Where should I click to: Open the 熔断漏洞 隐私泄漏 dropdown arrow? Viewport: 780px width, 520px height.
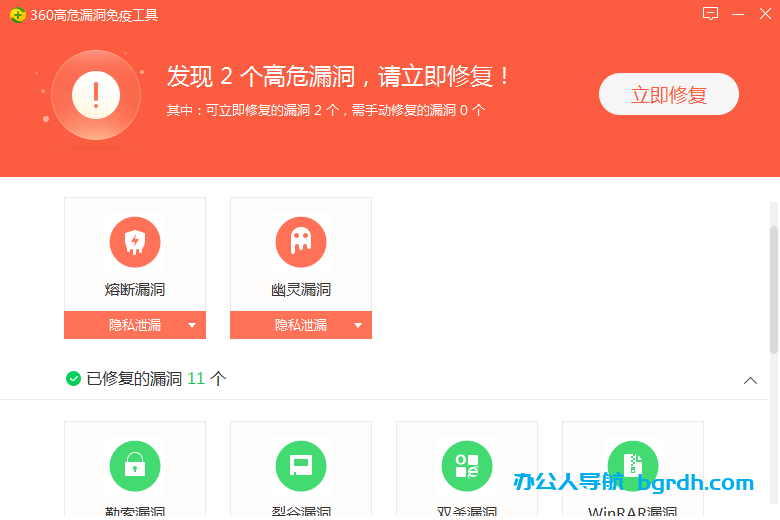tap(192, 325)
